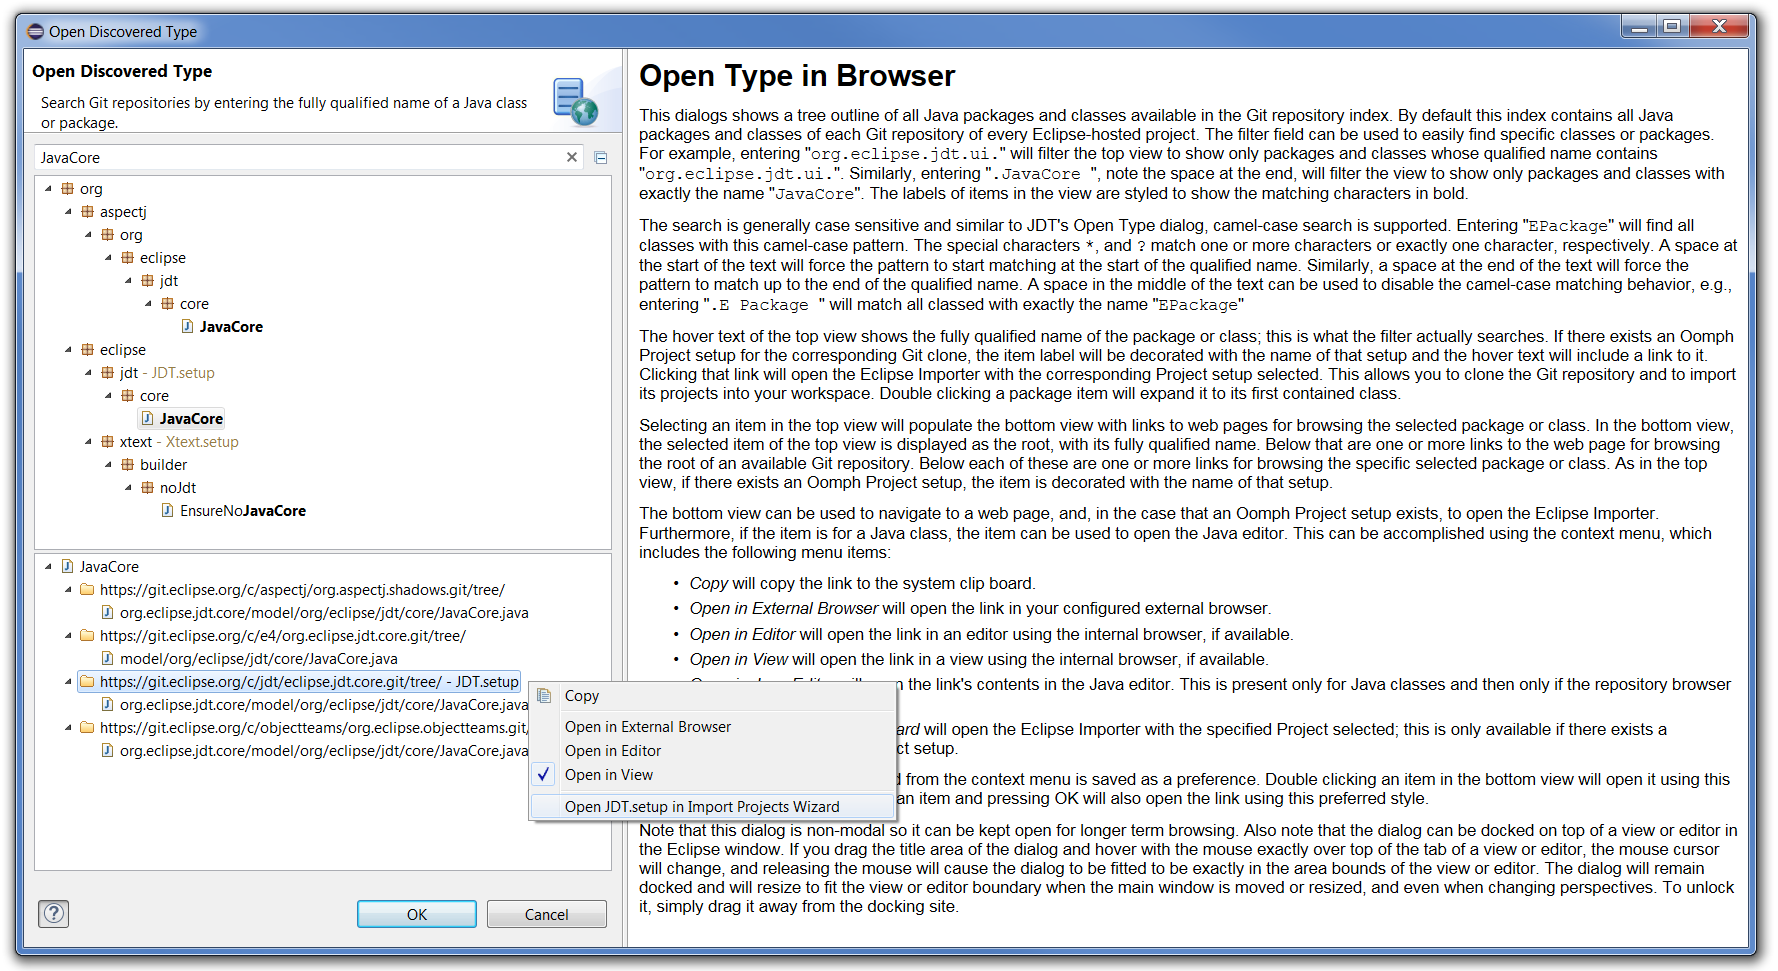Toggle the checked Open in View option
Image resolution: width=1778 pixels, height=971 pixels.
[x=712, y=775]
